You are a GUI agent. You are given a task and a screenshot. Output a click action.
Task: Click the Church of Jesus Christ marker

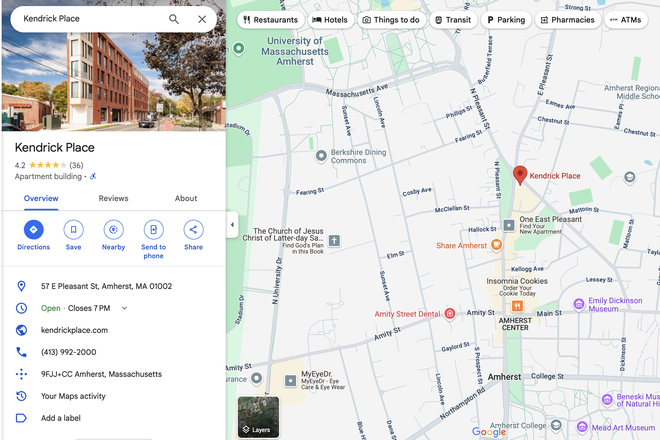(x=335, y=241)
